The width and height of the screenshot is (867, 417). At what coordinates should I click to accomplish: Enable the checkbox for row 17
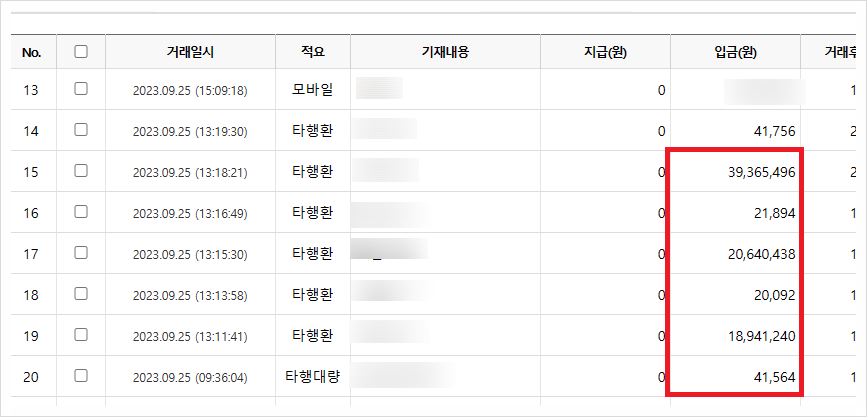click(81, 253)
